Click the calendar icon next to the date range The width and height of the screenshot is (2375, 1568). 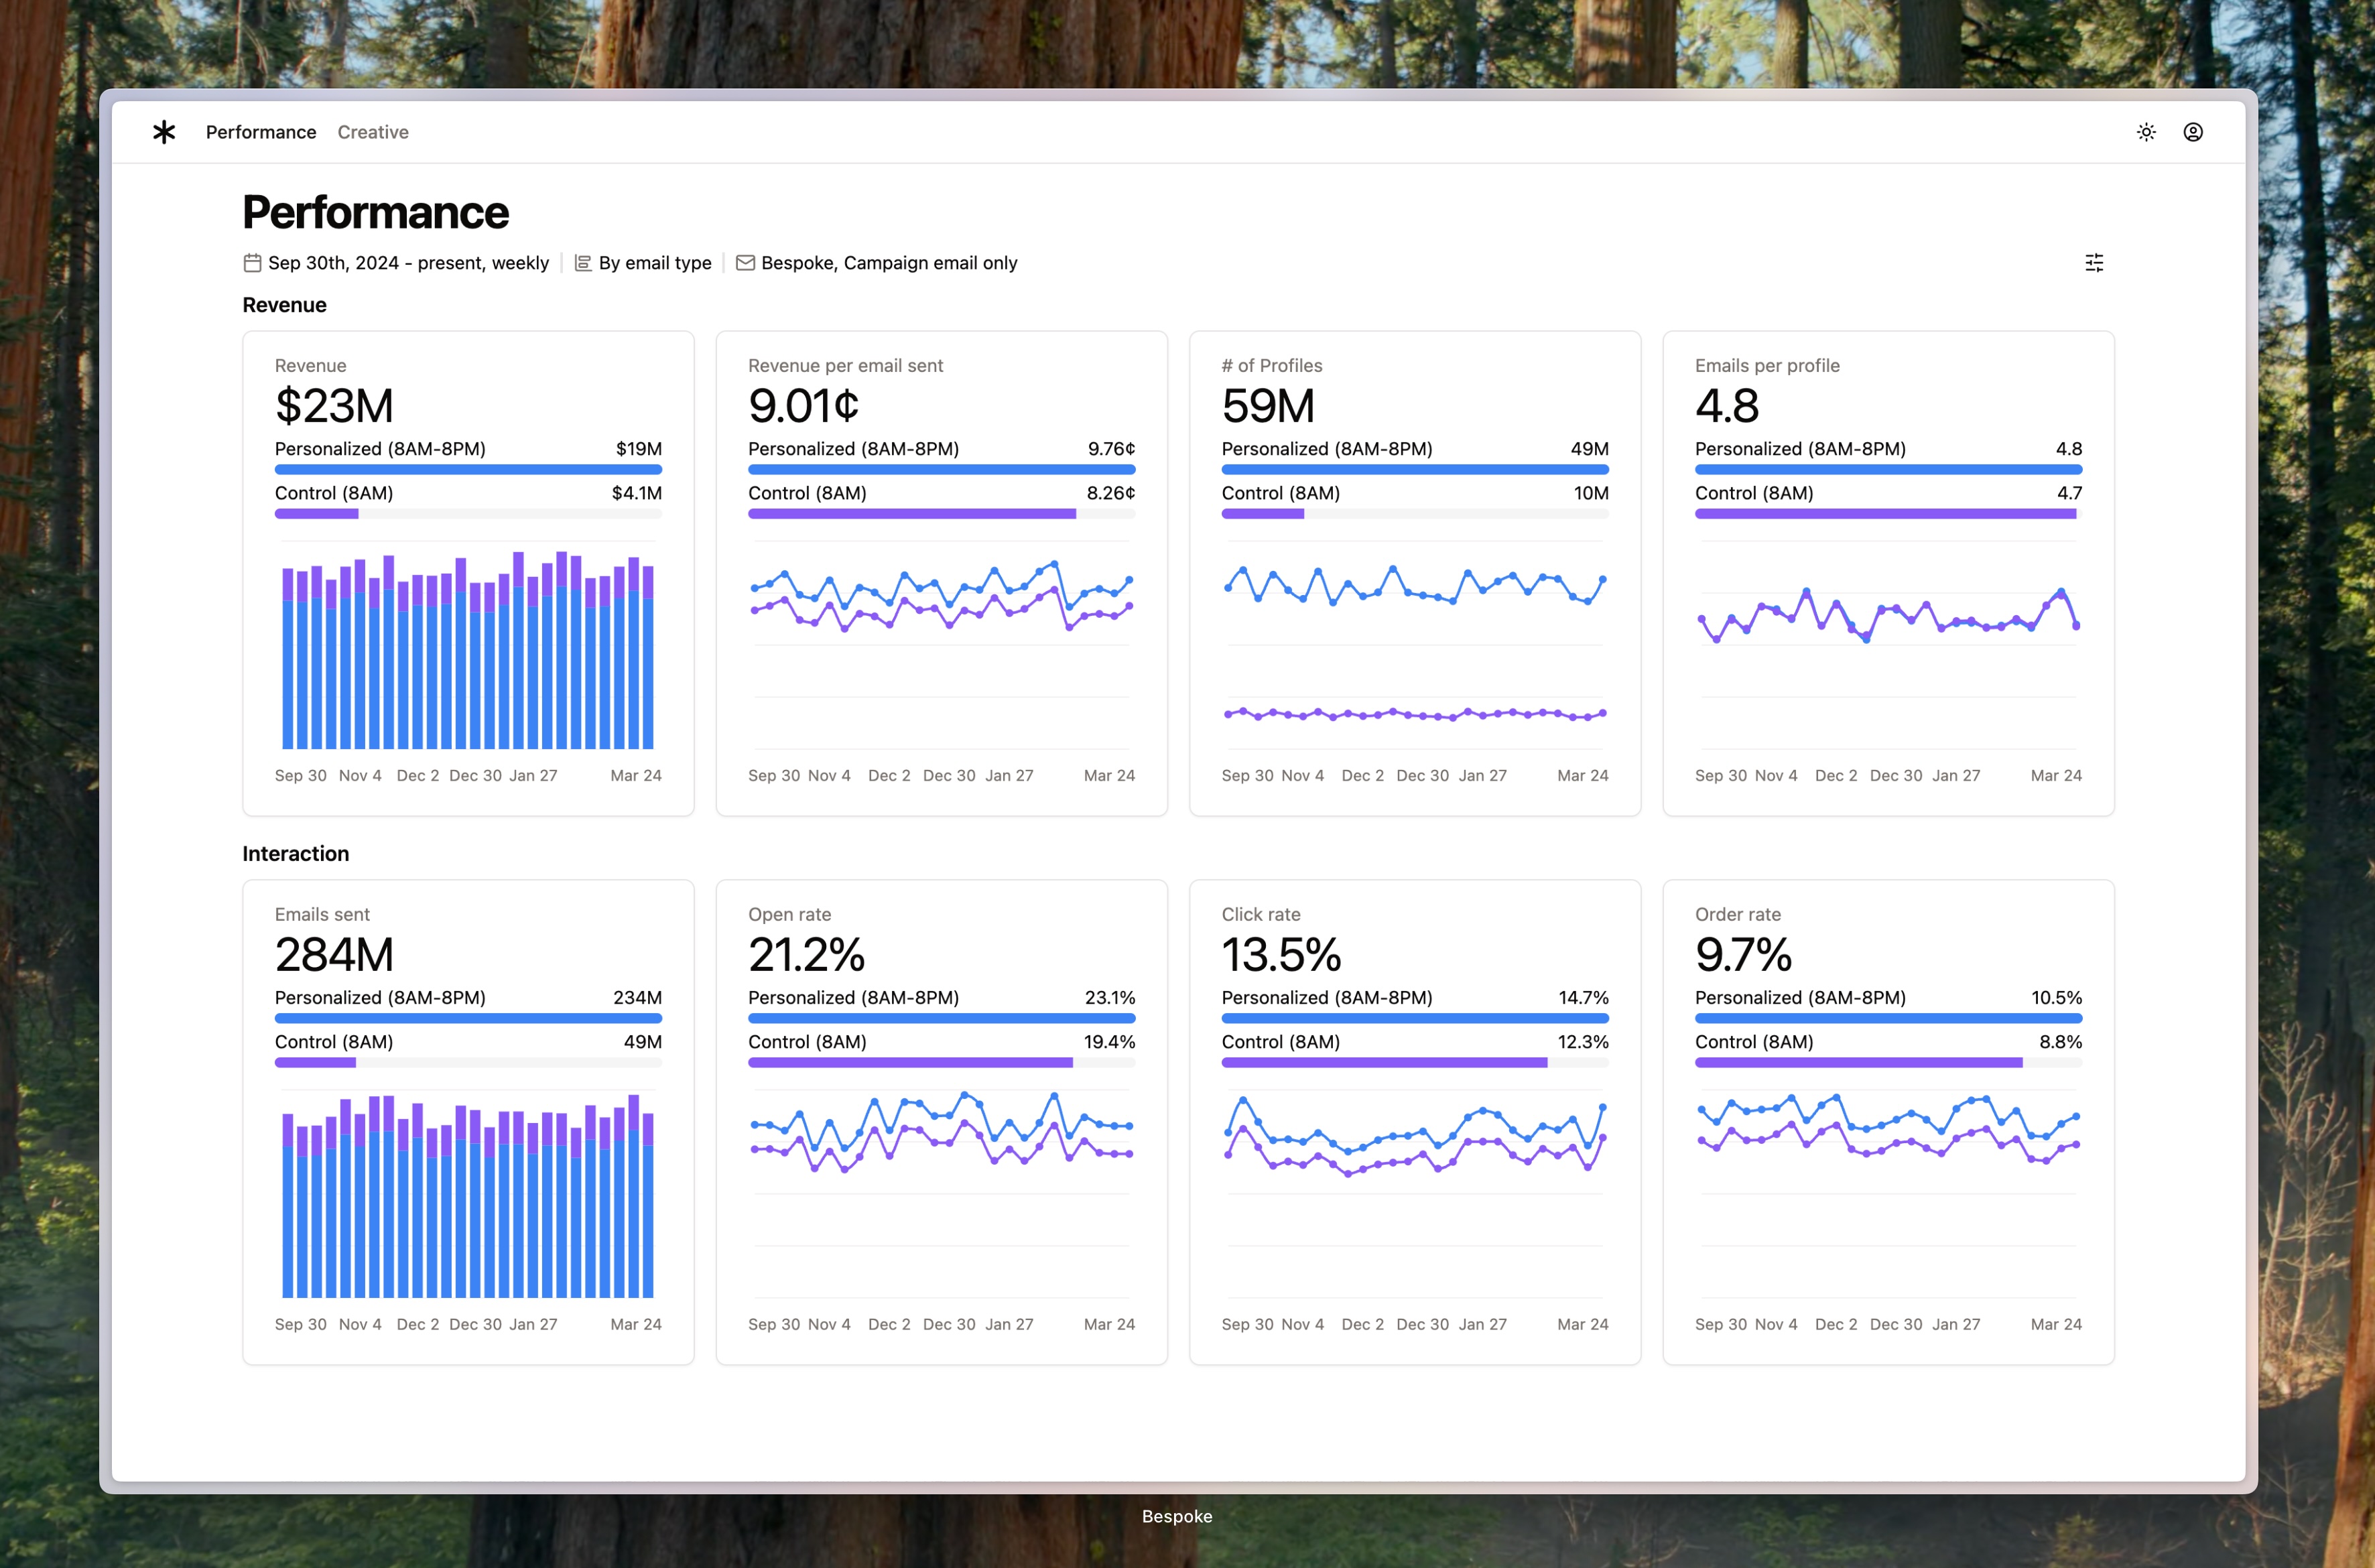(253, 263)
